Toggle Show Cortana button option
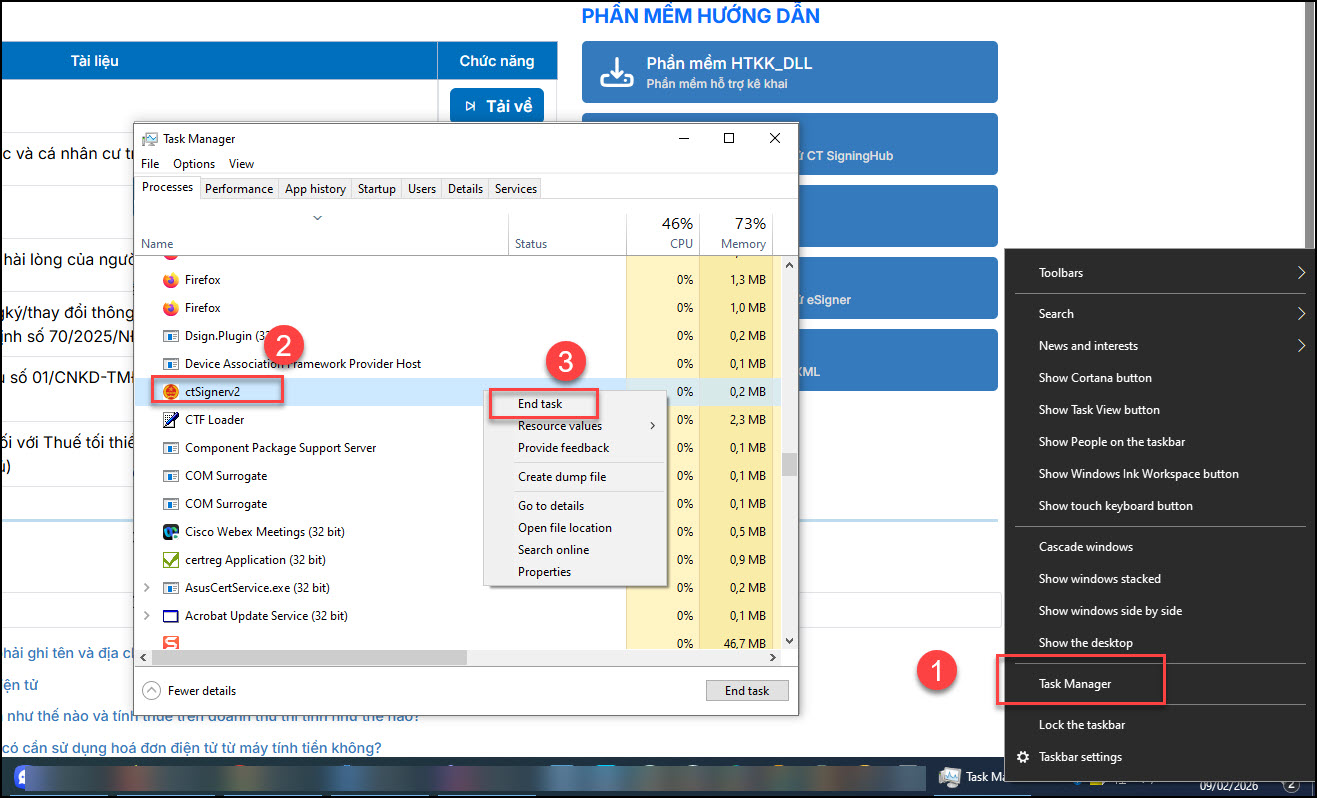The width and height of the screenshot is (1317, 798). [x=1095, y=378]
